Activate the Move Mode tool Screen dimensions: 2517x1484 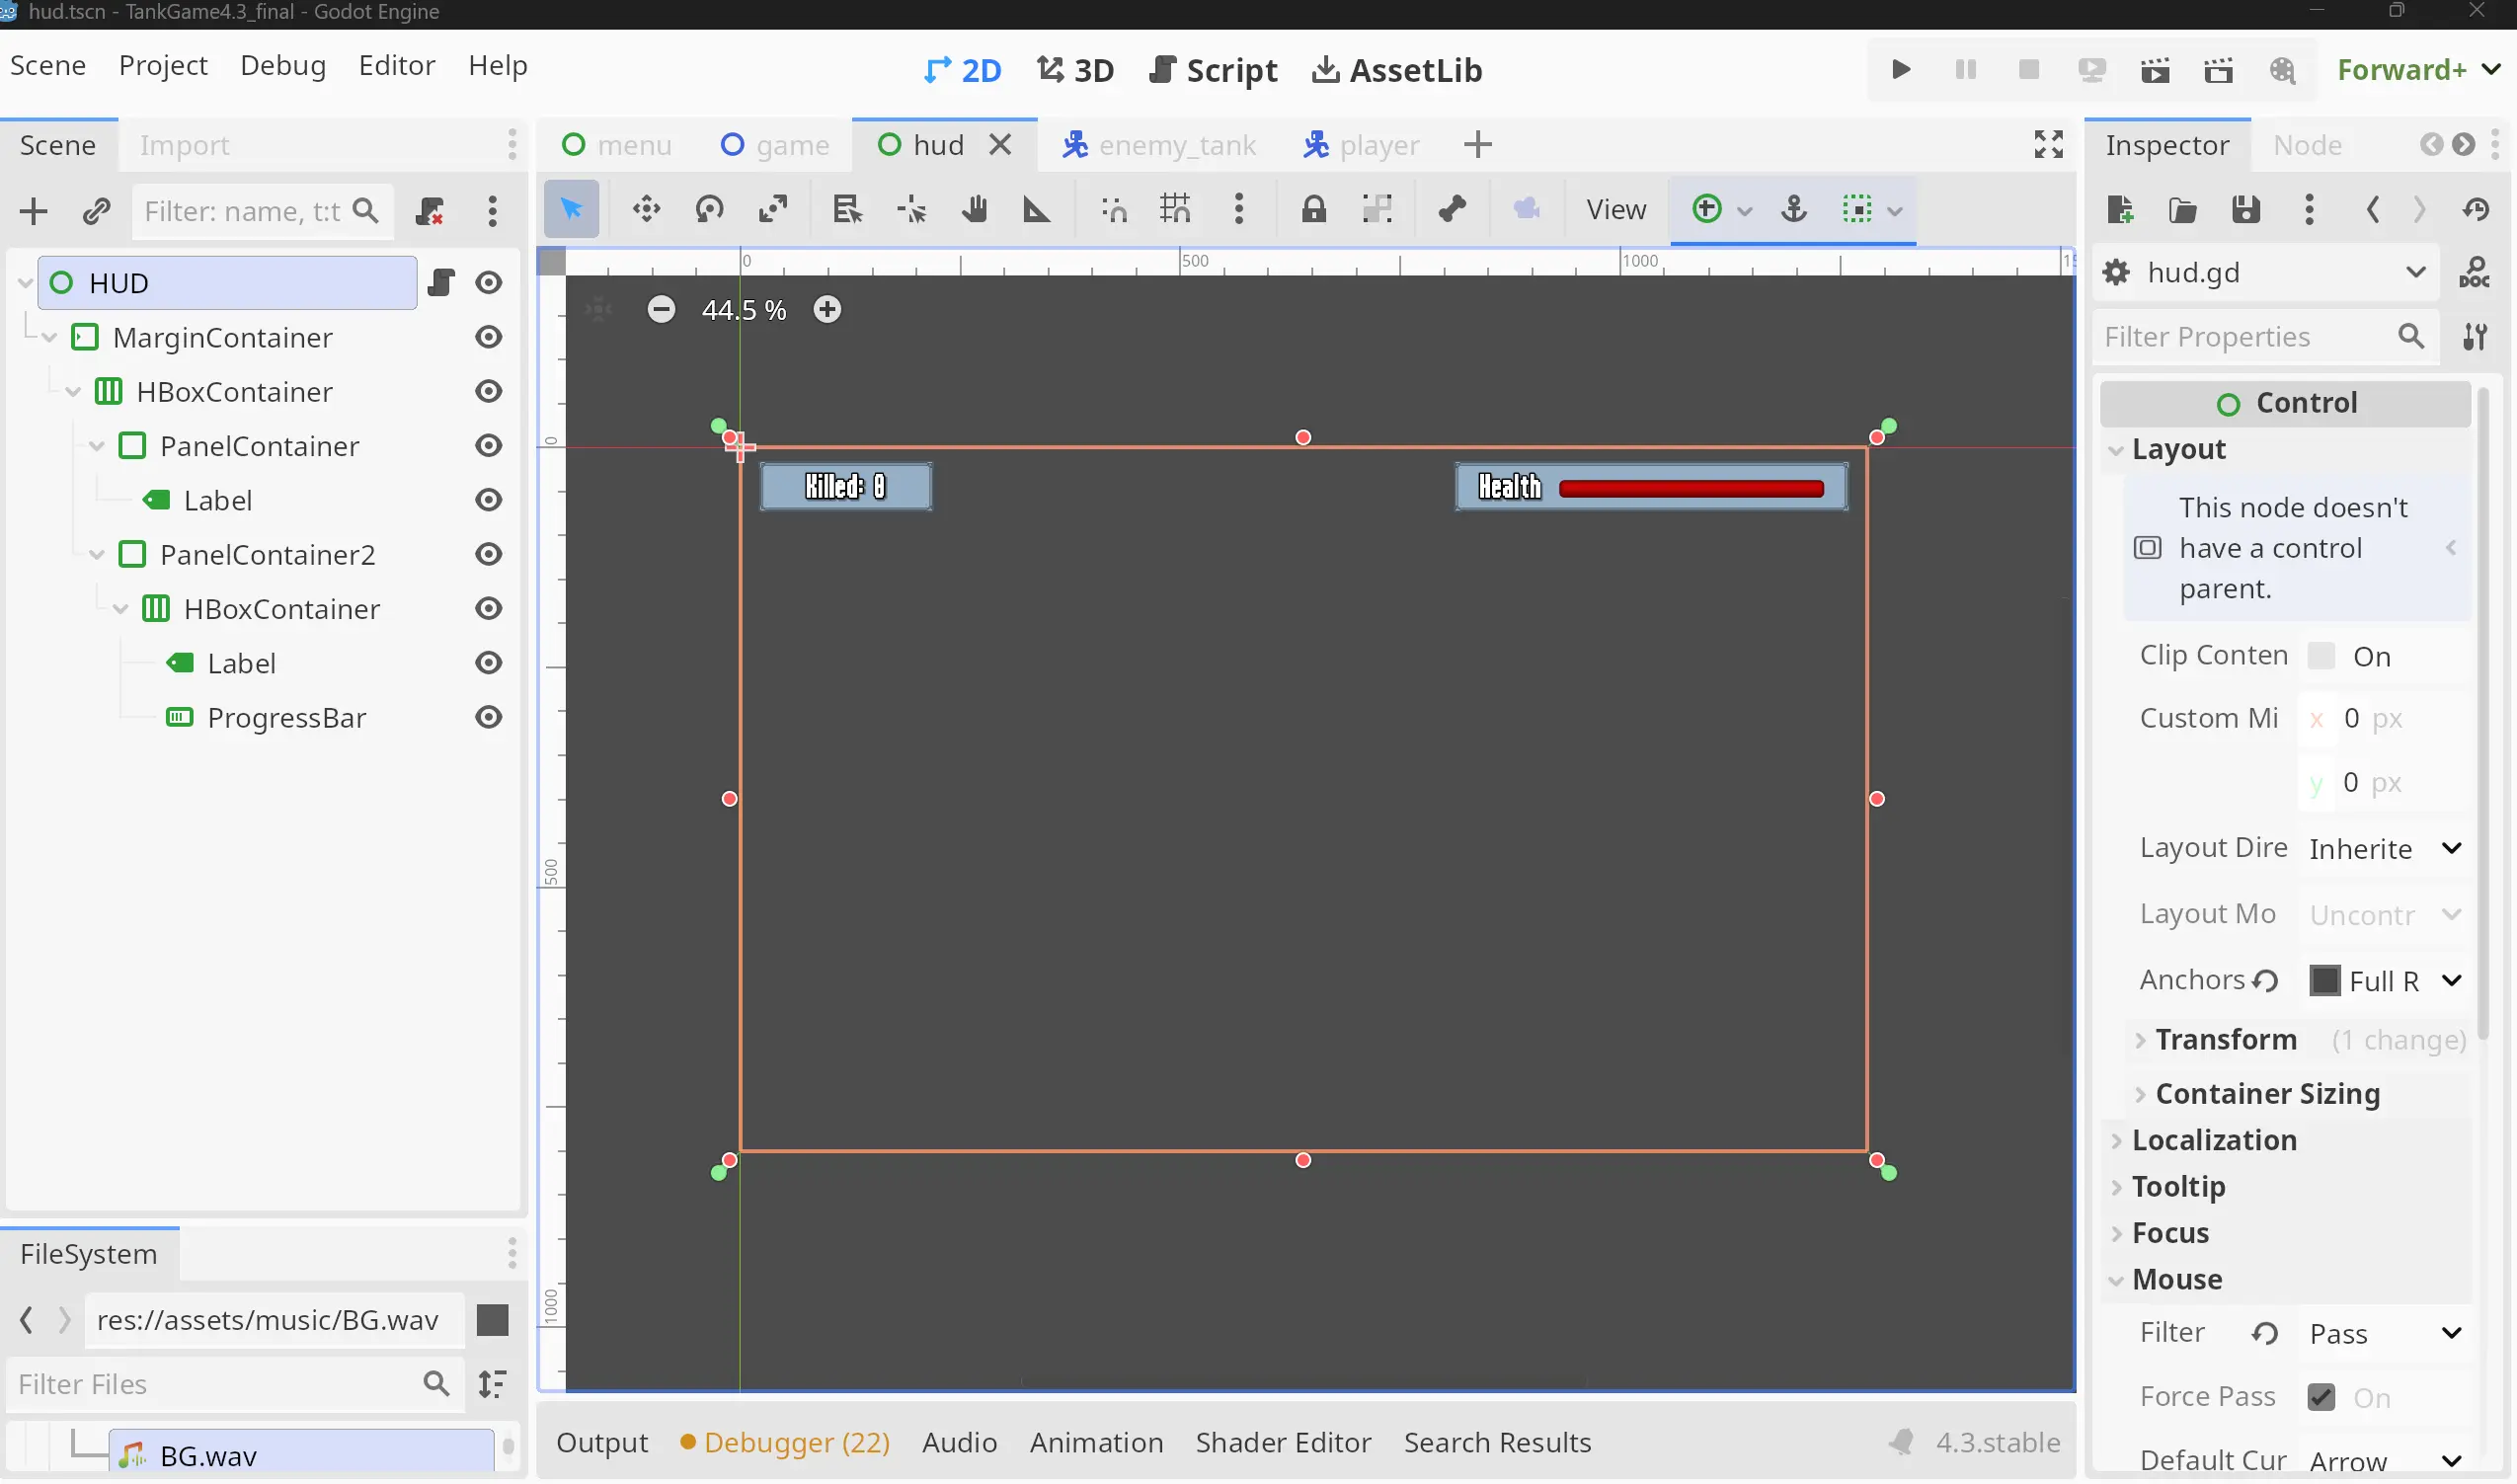point(646,209)
